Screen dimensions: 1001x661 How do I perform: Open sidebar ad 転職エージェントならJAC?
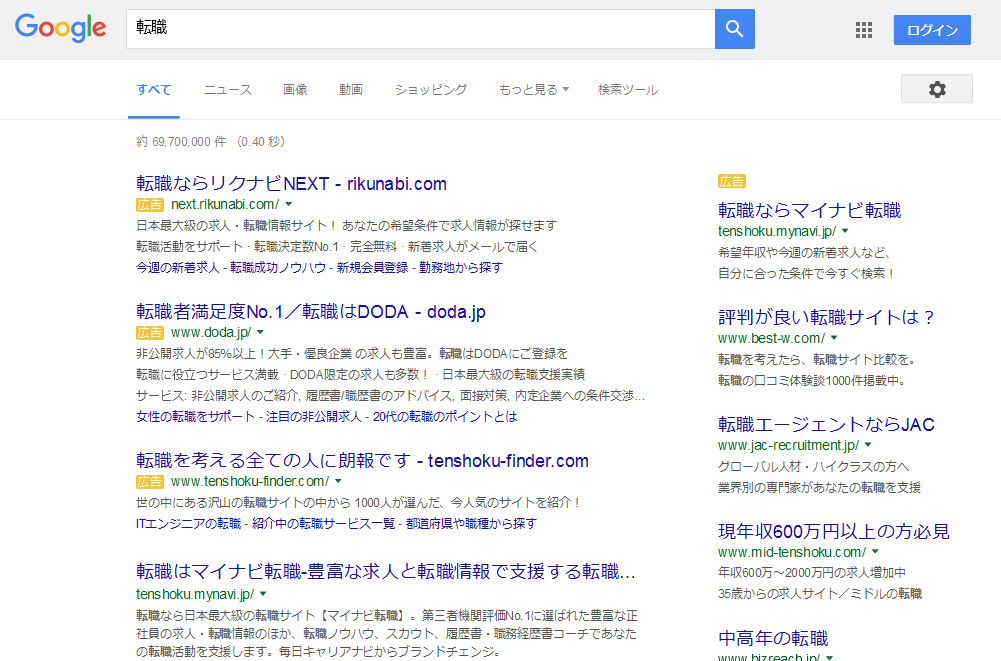pyautogui.click(x=826, y=425)
